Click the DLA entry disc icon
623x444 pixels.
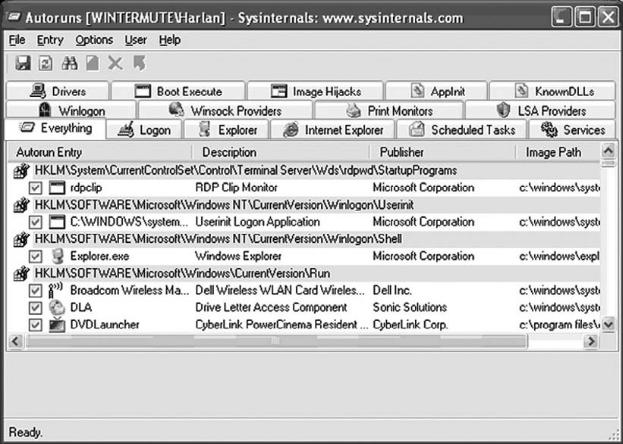tap(57, 307)
